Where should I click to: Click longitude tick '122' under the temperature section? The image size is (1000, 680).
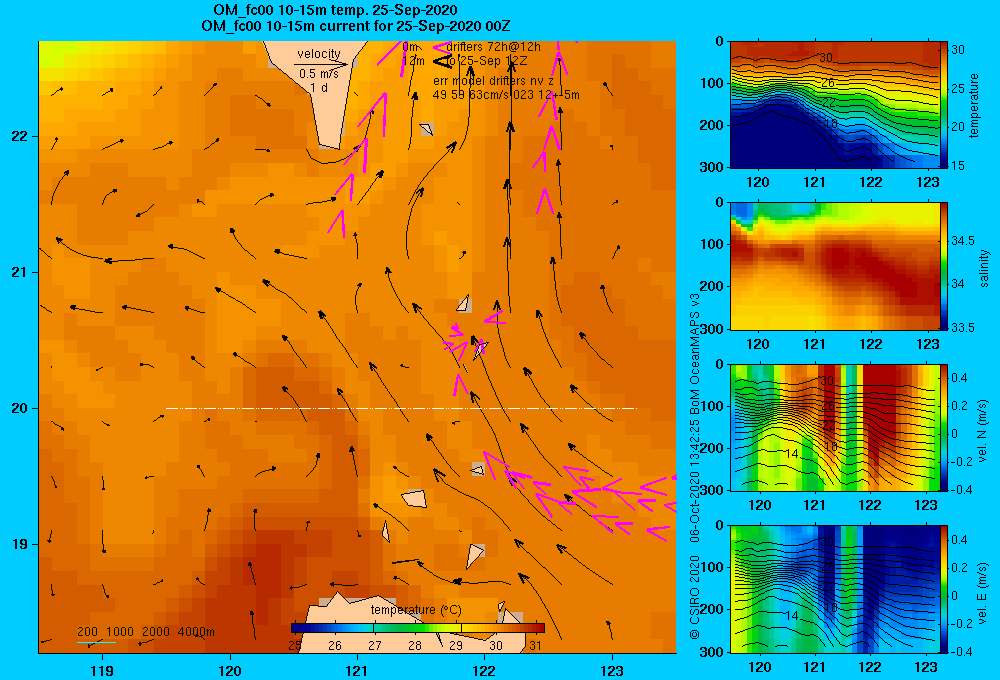point(871,182)
